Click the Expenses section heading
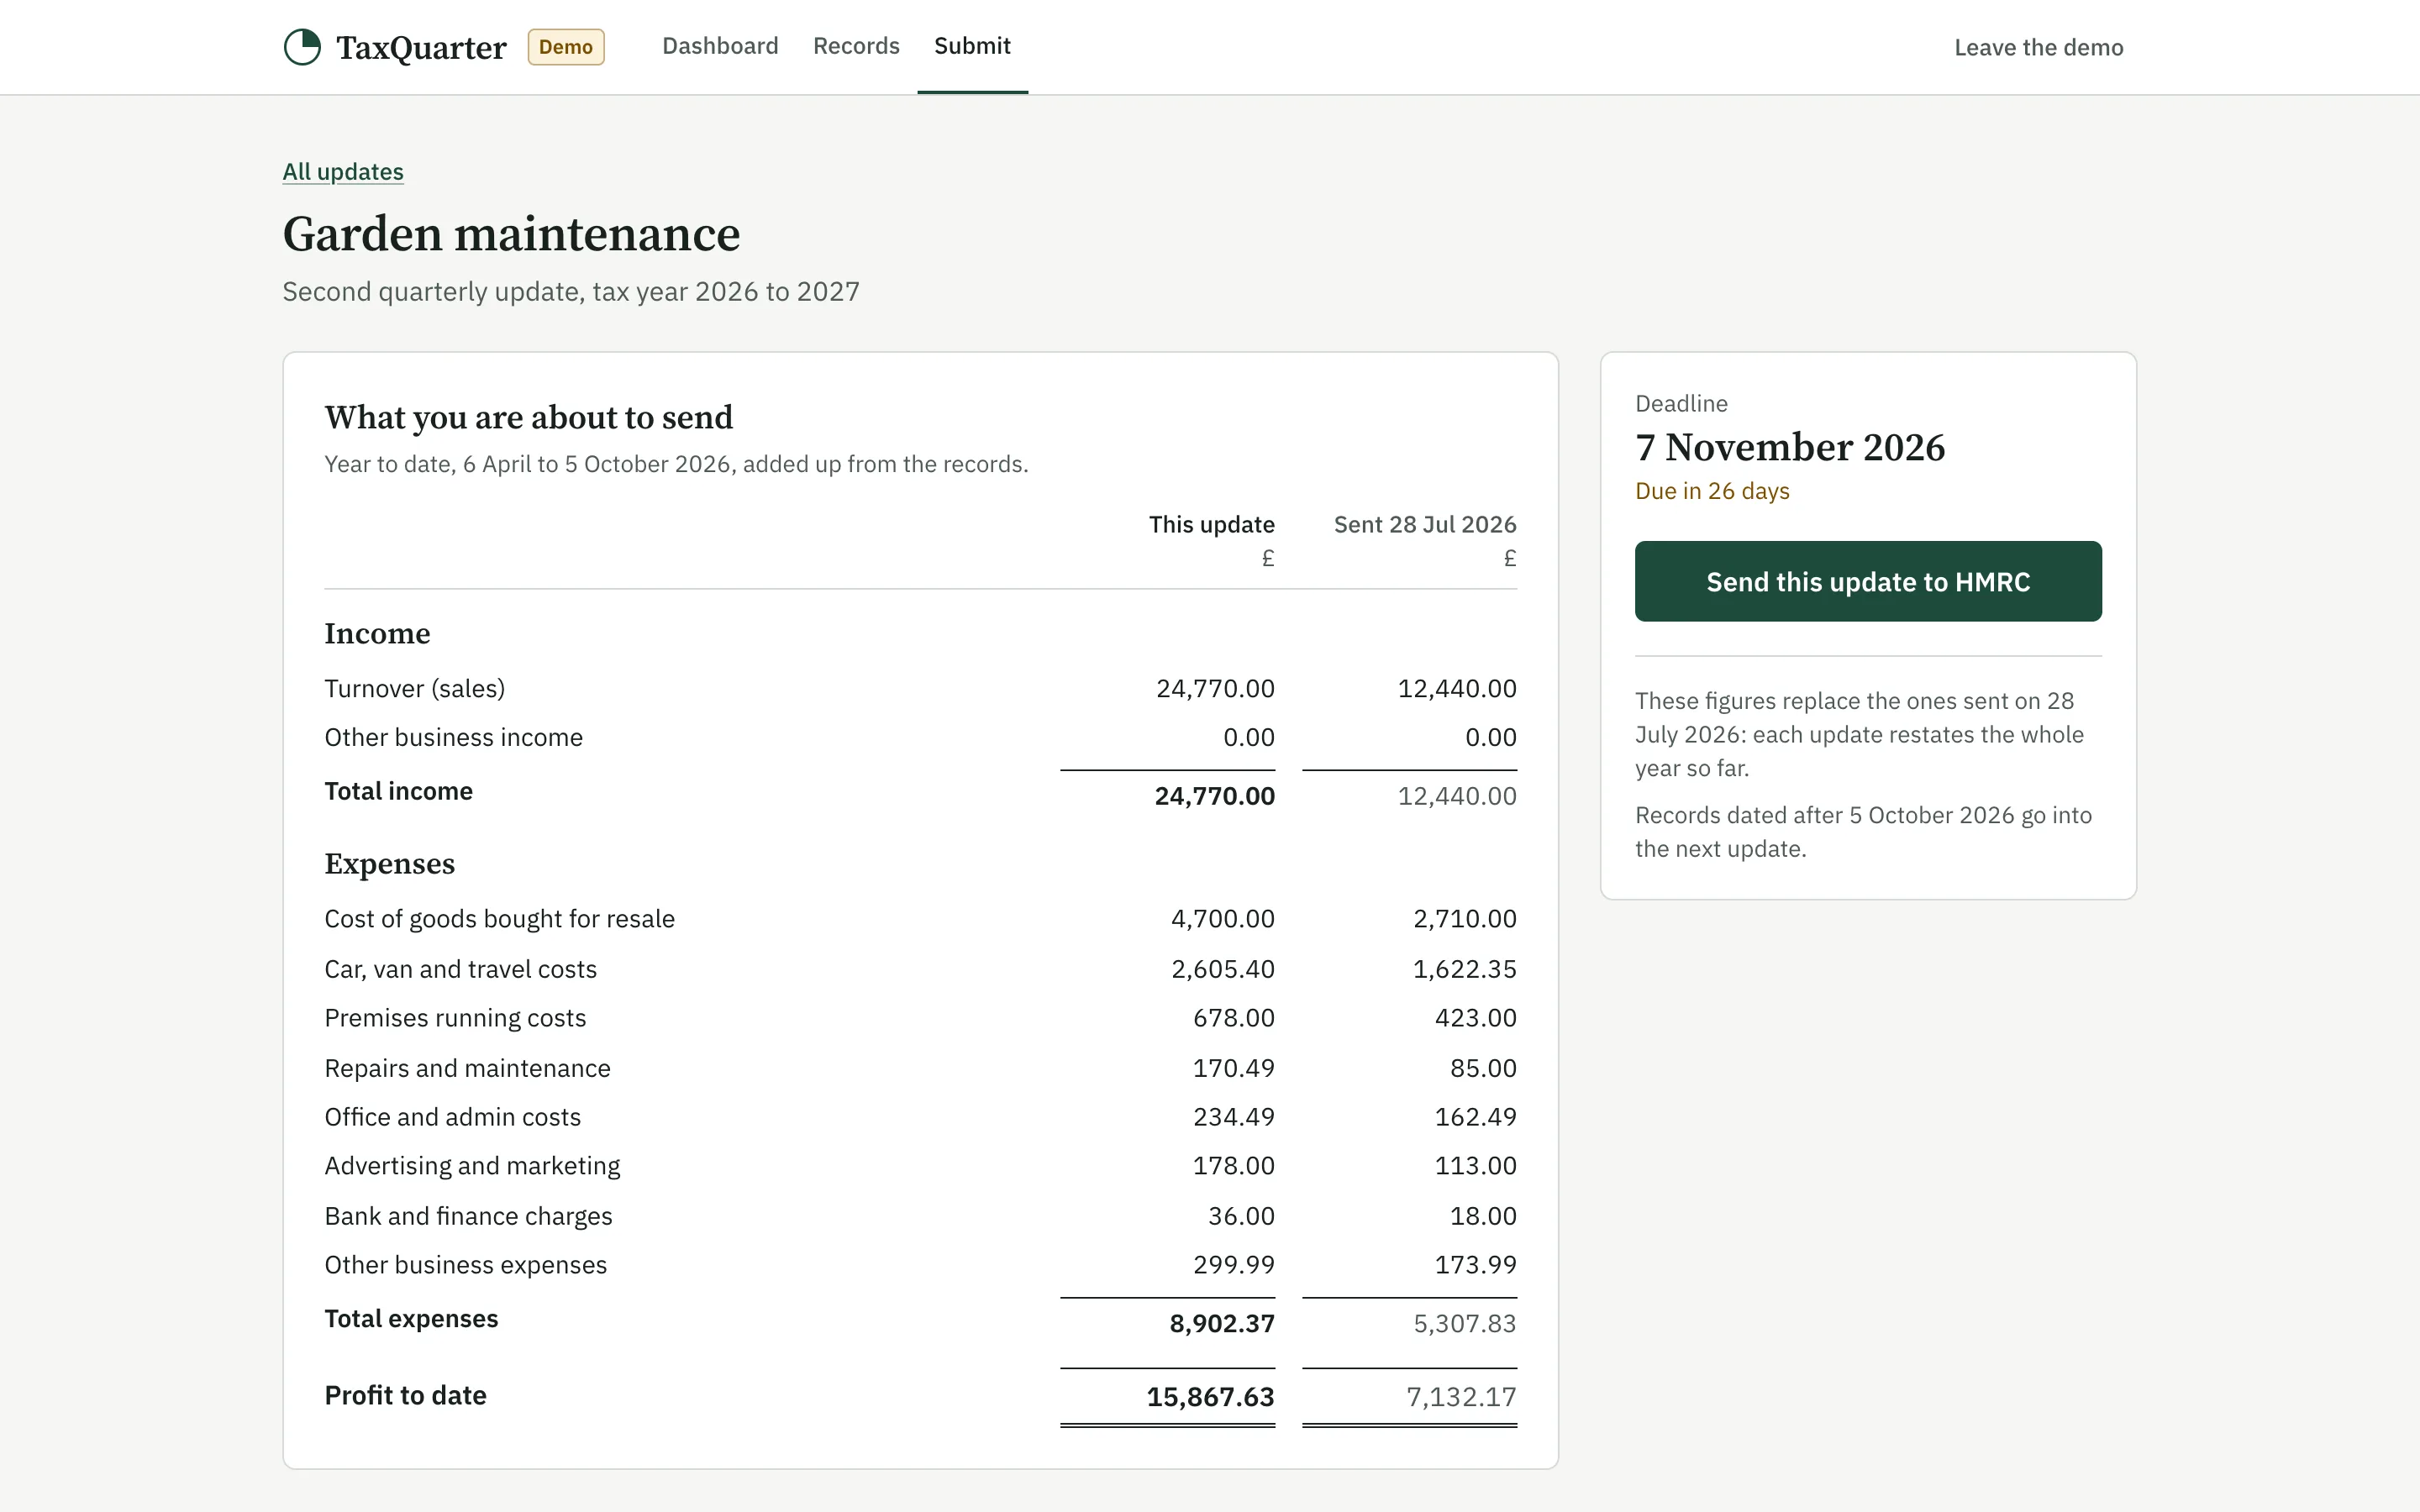This screenshot has height=1512, width=2420. coord(389,864)
